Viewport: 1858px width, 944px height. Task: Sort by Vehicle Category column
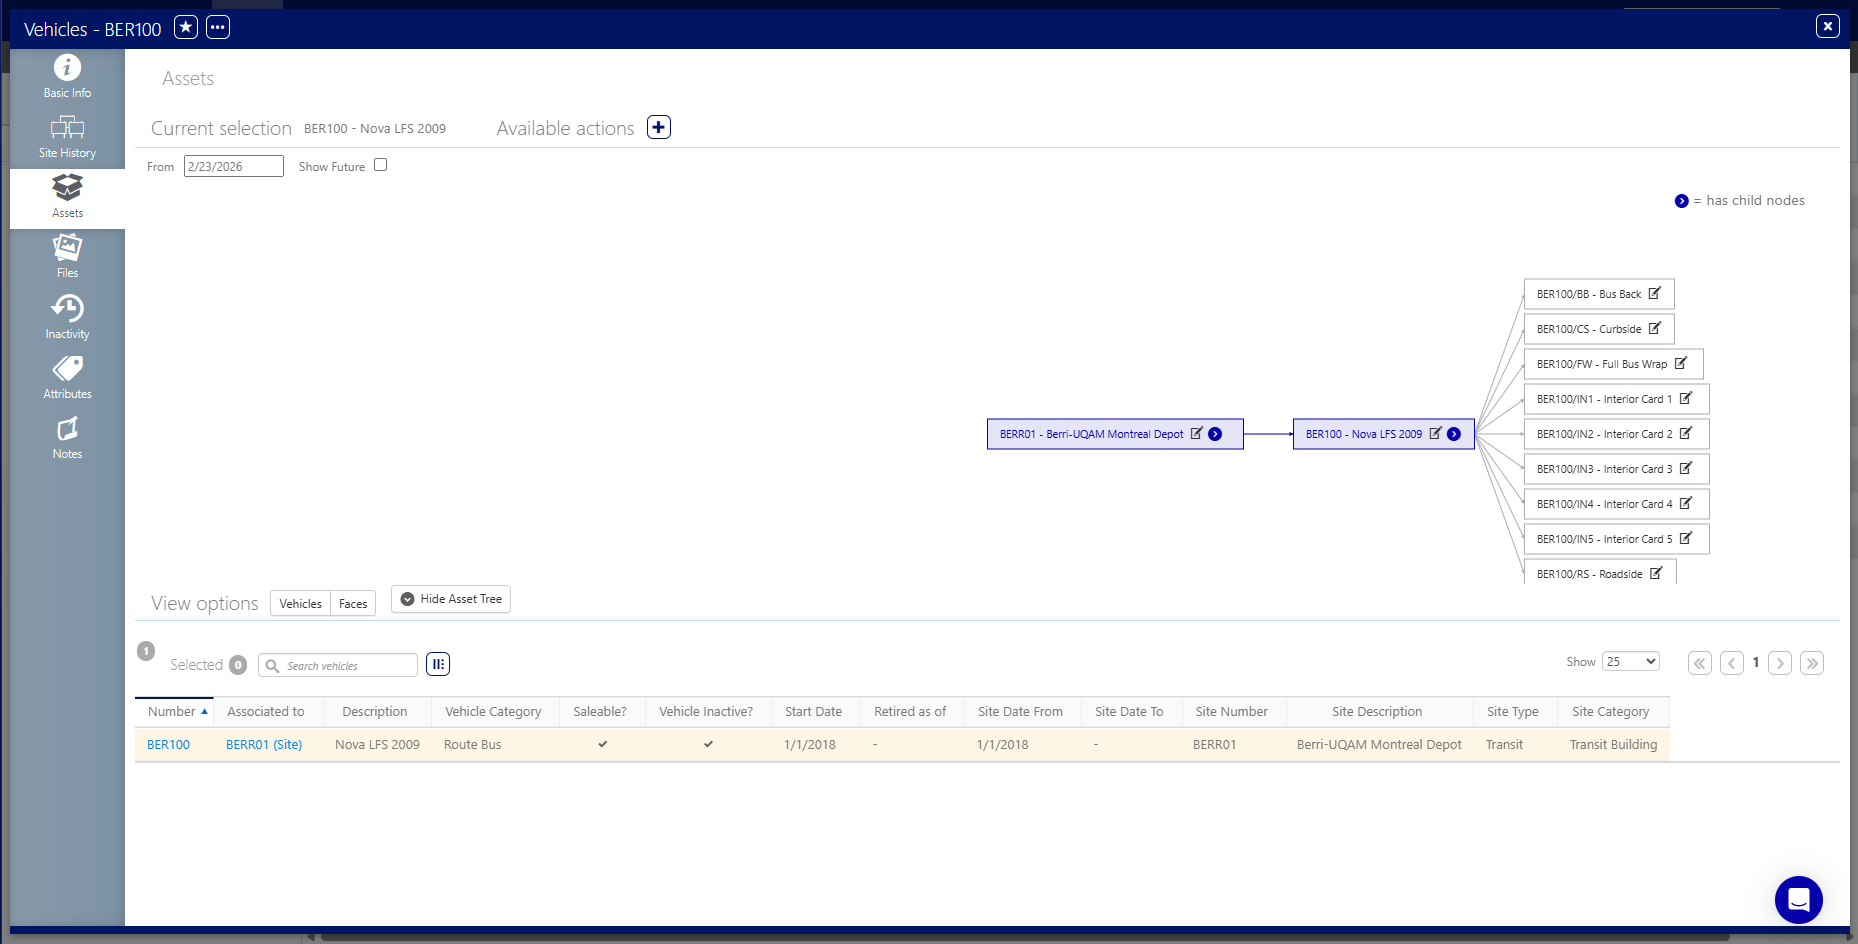coord(493,711)
